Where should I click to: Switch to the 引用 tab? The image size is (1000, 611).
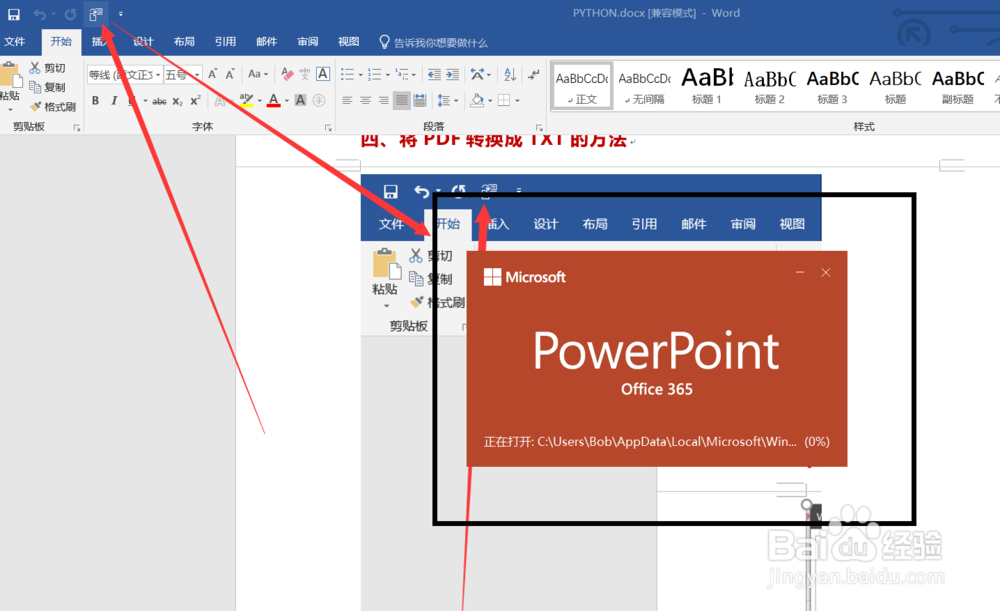[x=225, y=42]
